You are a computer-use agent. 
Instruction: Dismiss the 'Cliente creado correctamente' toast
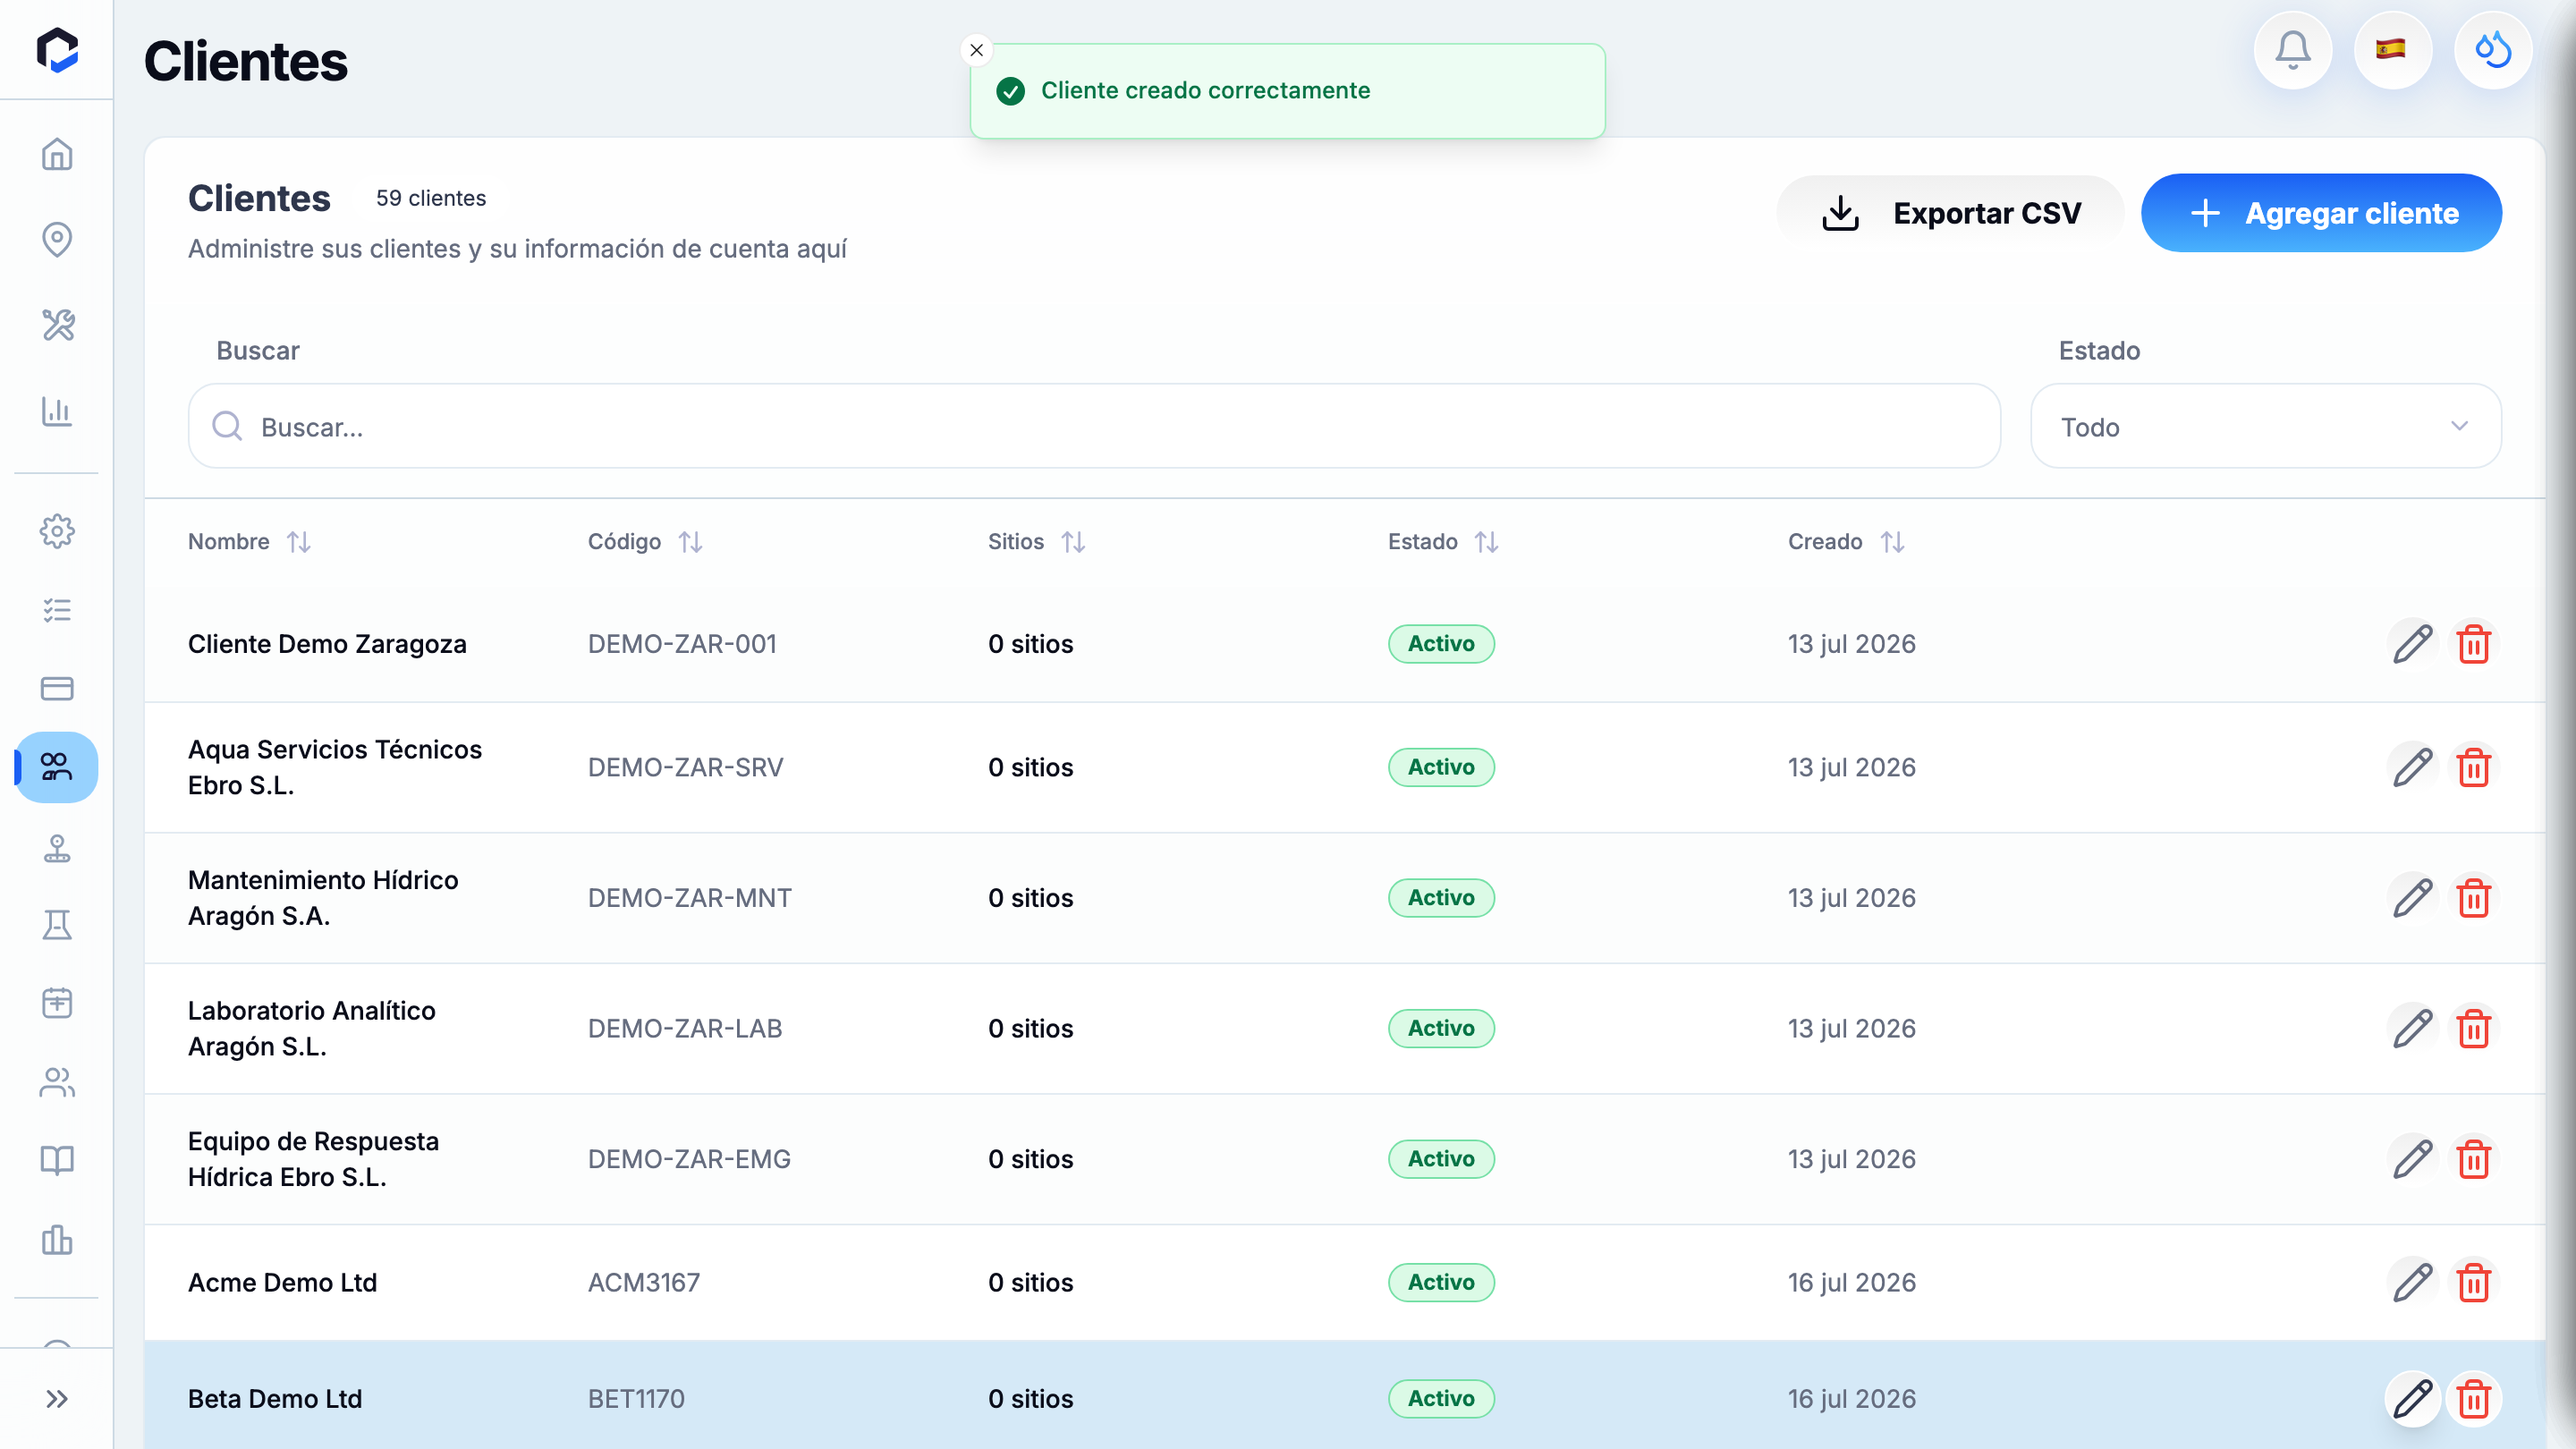click(976, 50)
